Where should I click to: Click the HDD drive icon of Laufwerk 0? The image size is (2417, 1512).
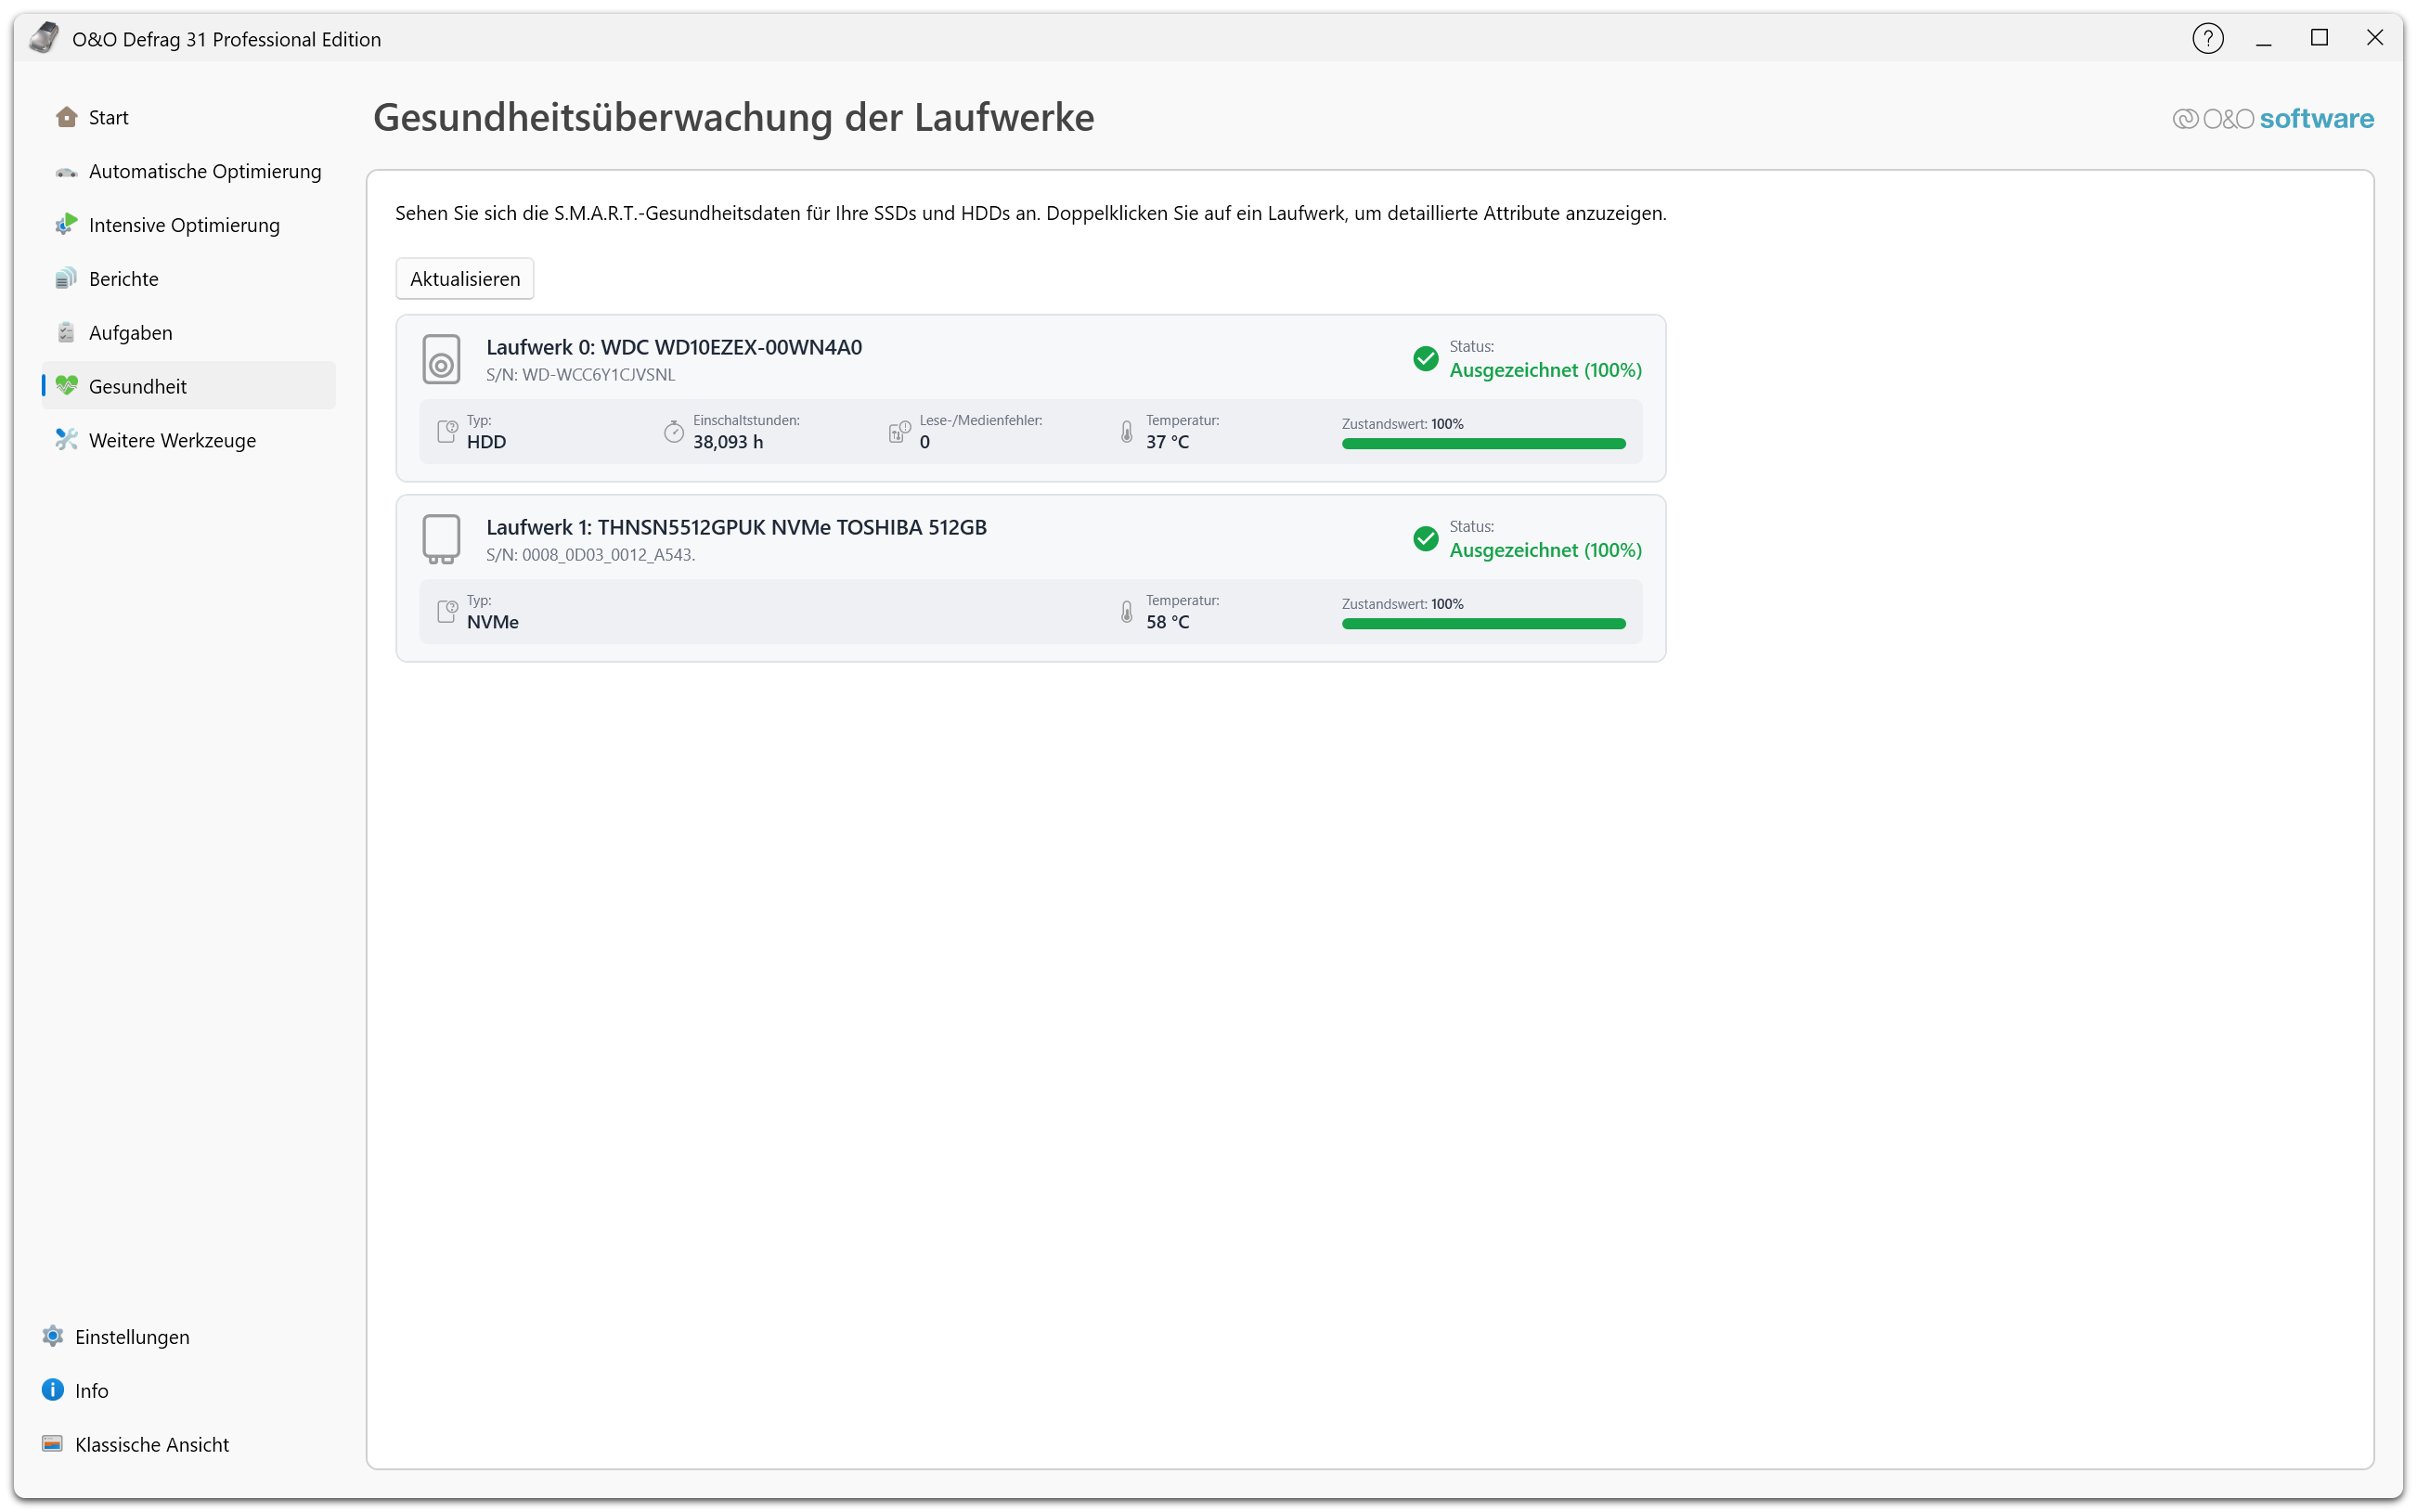click(x=442, y=358)
